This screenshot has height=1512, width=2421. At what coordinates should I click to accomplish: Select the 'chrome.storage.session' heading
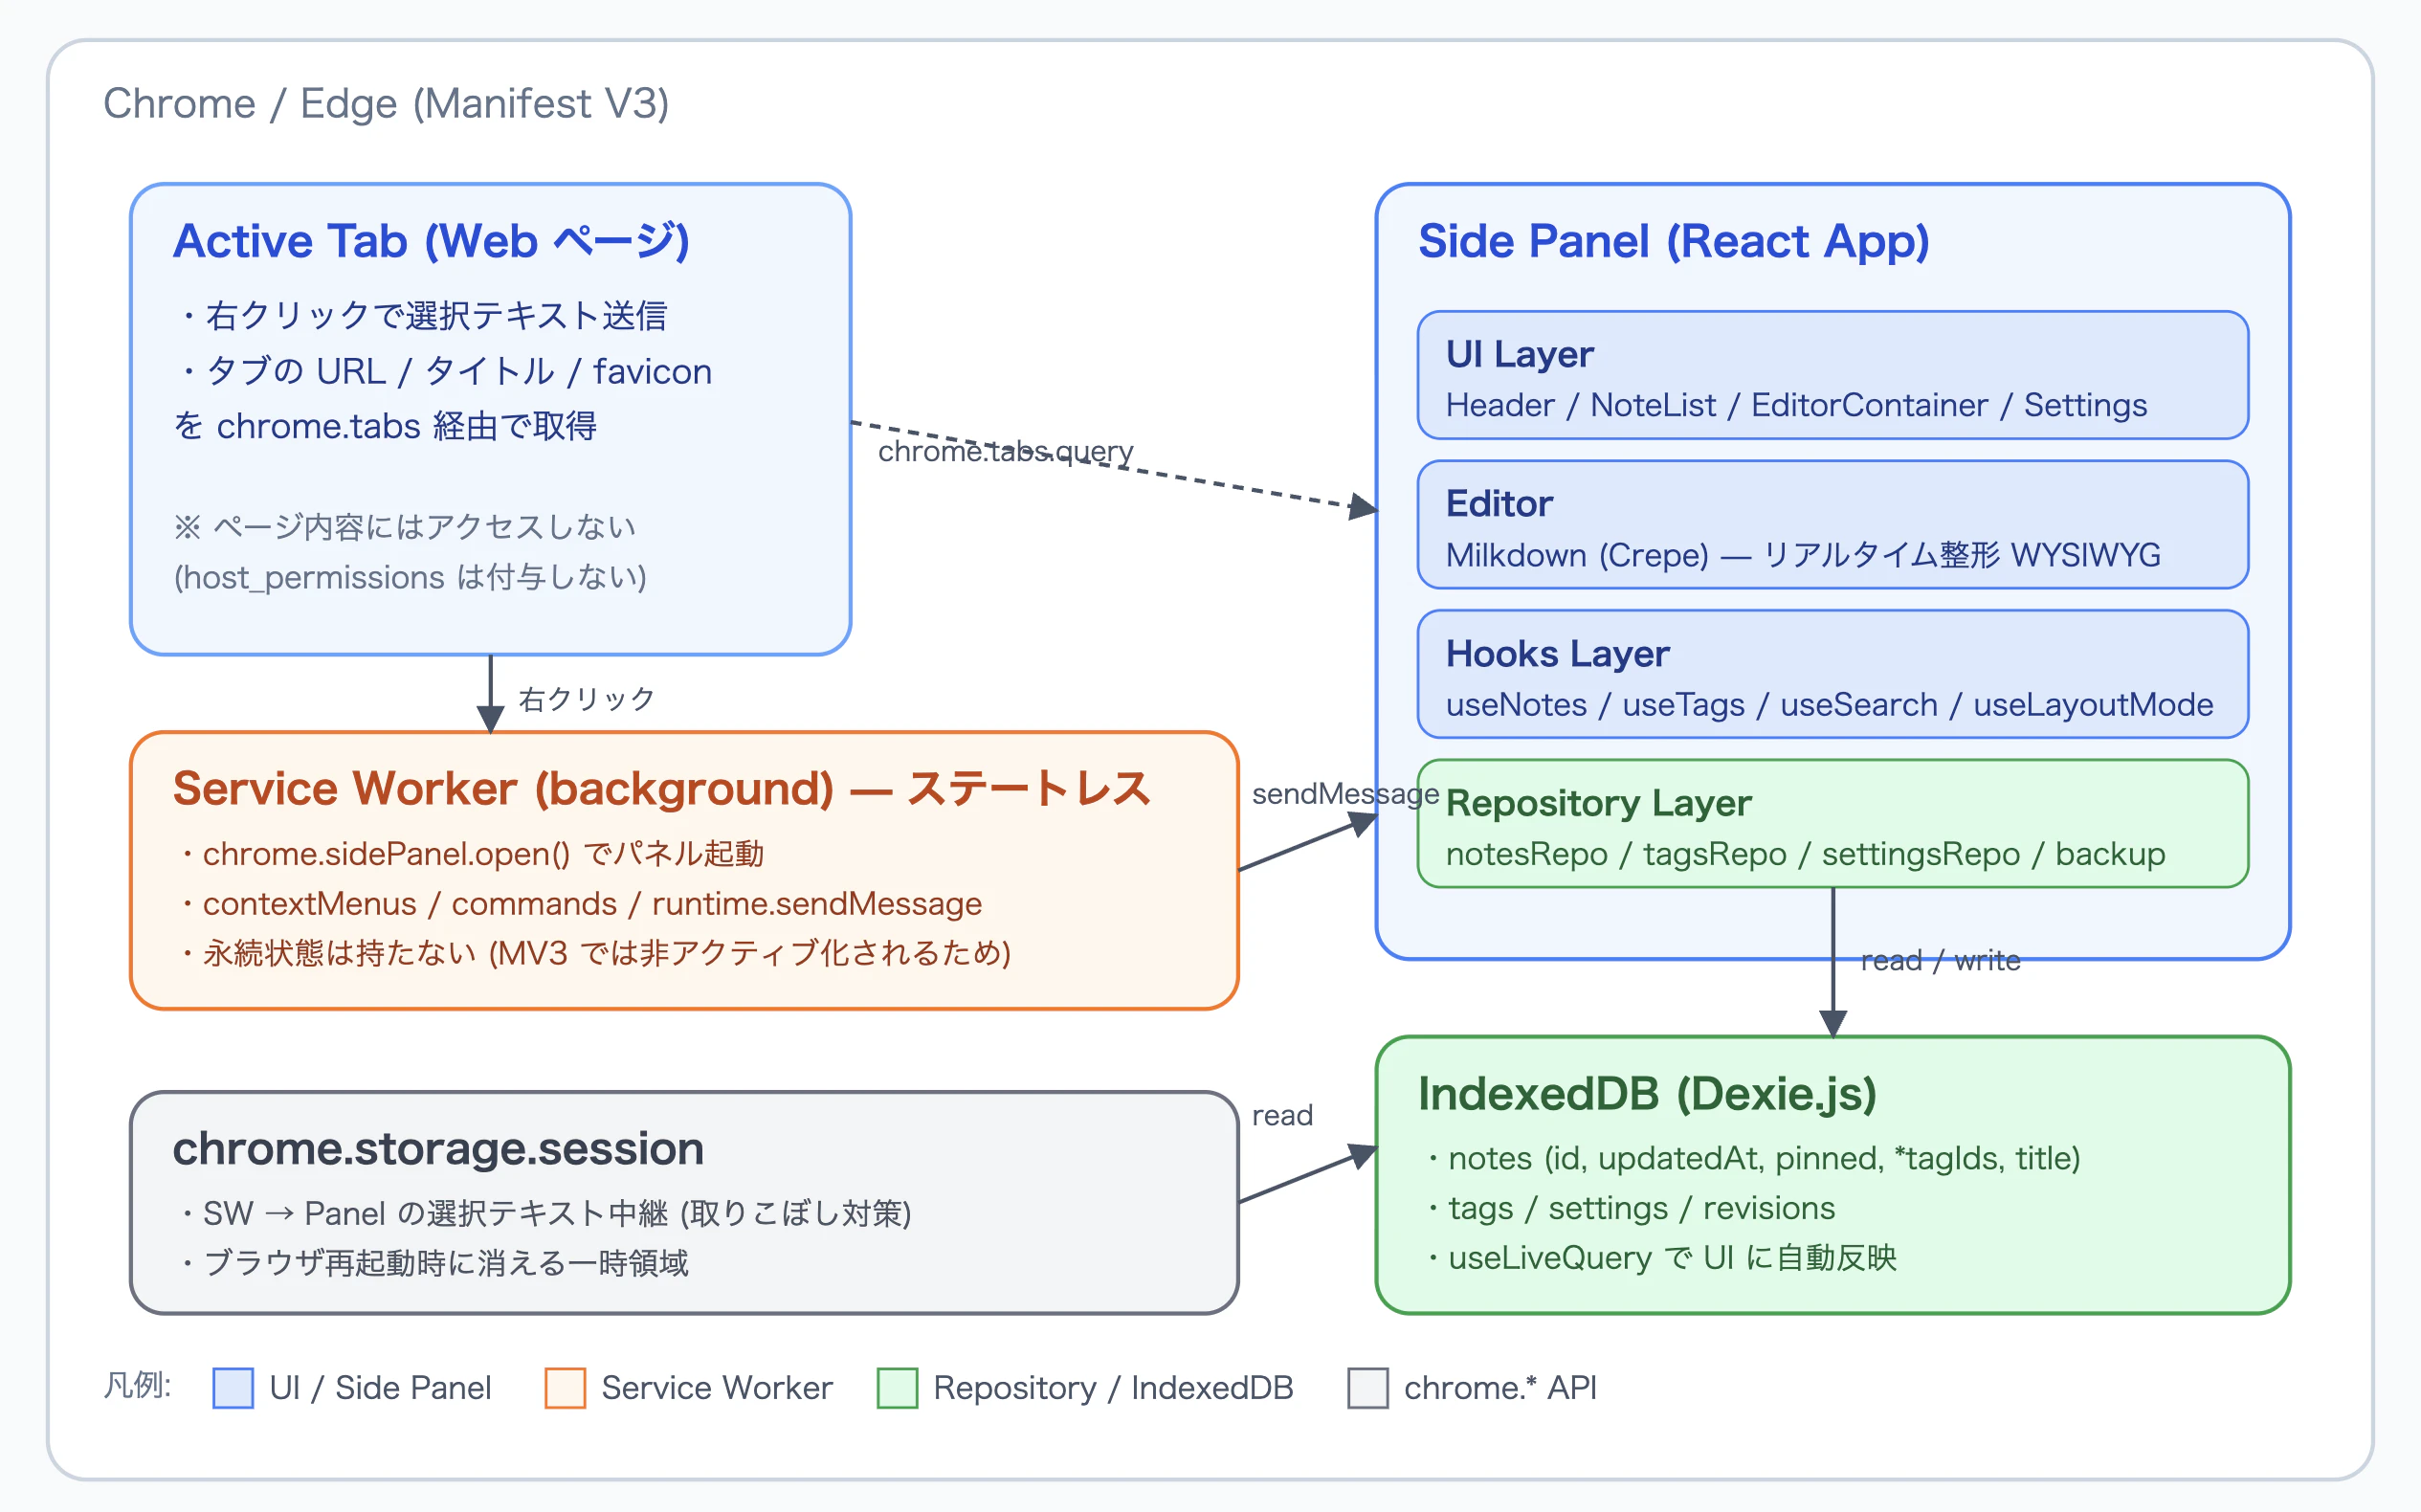tap(438, 1149)
